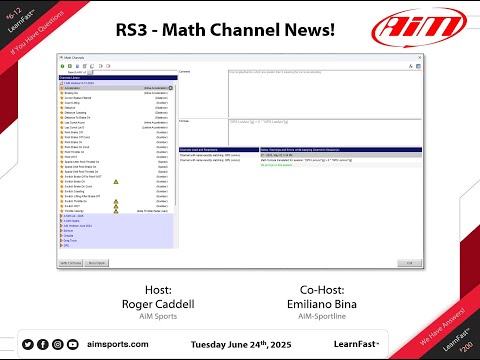
Task: Expand the AiM Webinar June 2024 folder
Action: [x=61, y=226]
